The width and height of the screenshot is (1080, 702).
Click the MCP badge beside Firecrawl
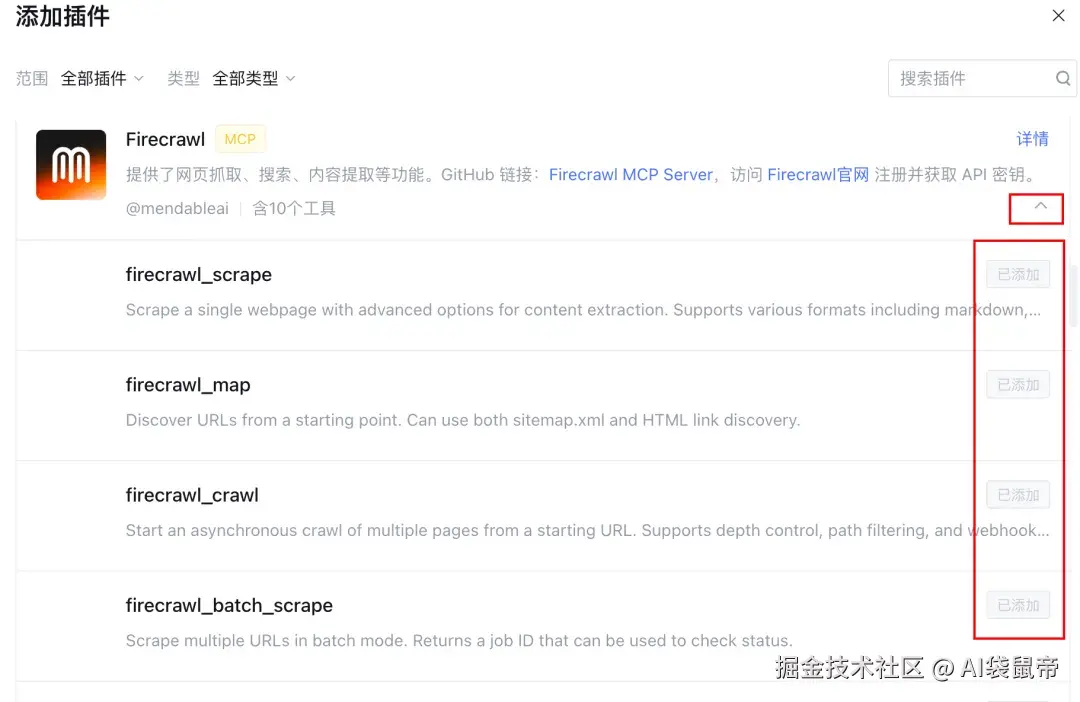click(240, 139)
